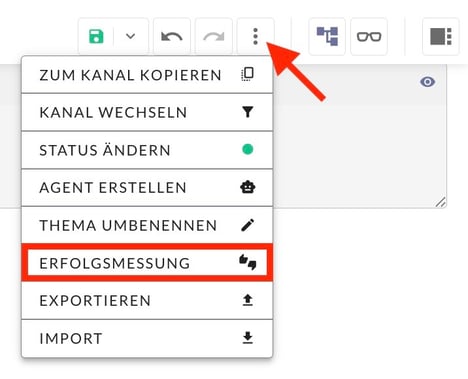Click the text area resize handle

441,202
